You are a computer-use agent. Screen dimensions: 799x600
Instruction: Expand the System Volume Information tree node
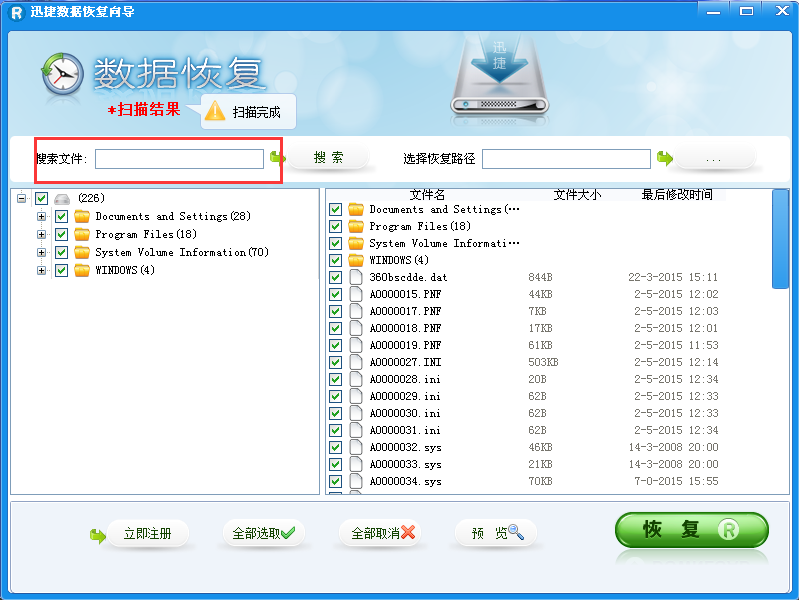click(41, 252)
